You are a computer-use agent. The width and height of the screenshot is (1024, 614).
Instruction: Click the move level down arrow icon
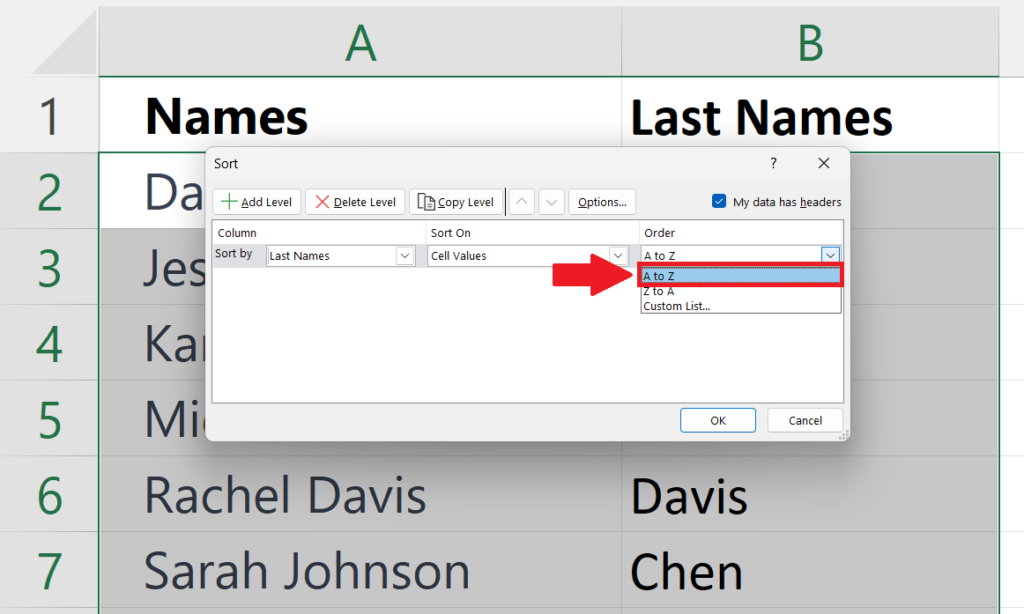point(551,201)
